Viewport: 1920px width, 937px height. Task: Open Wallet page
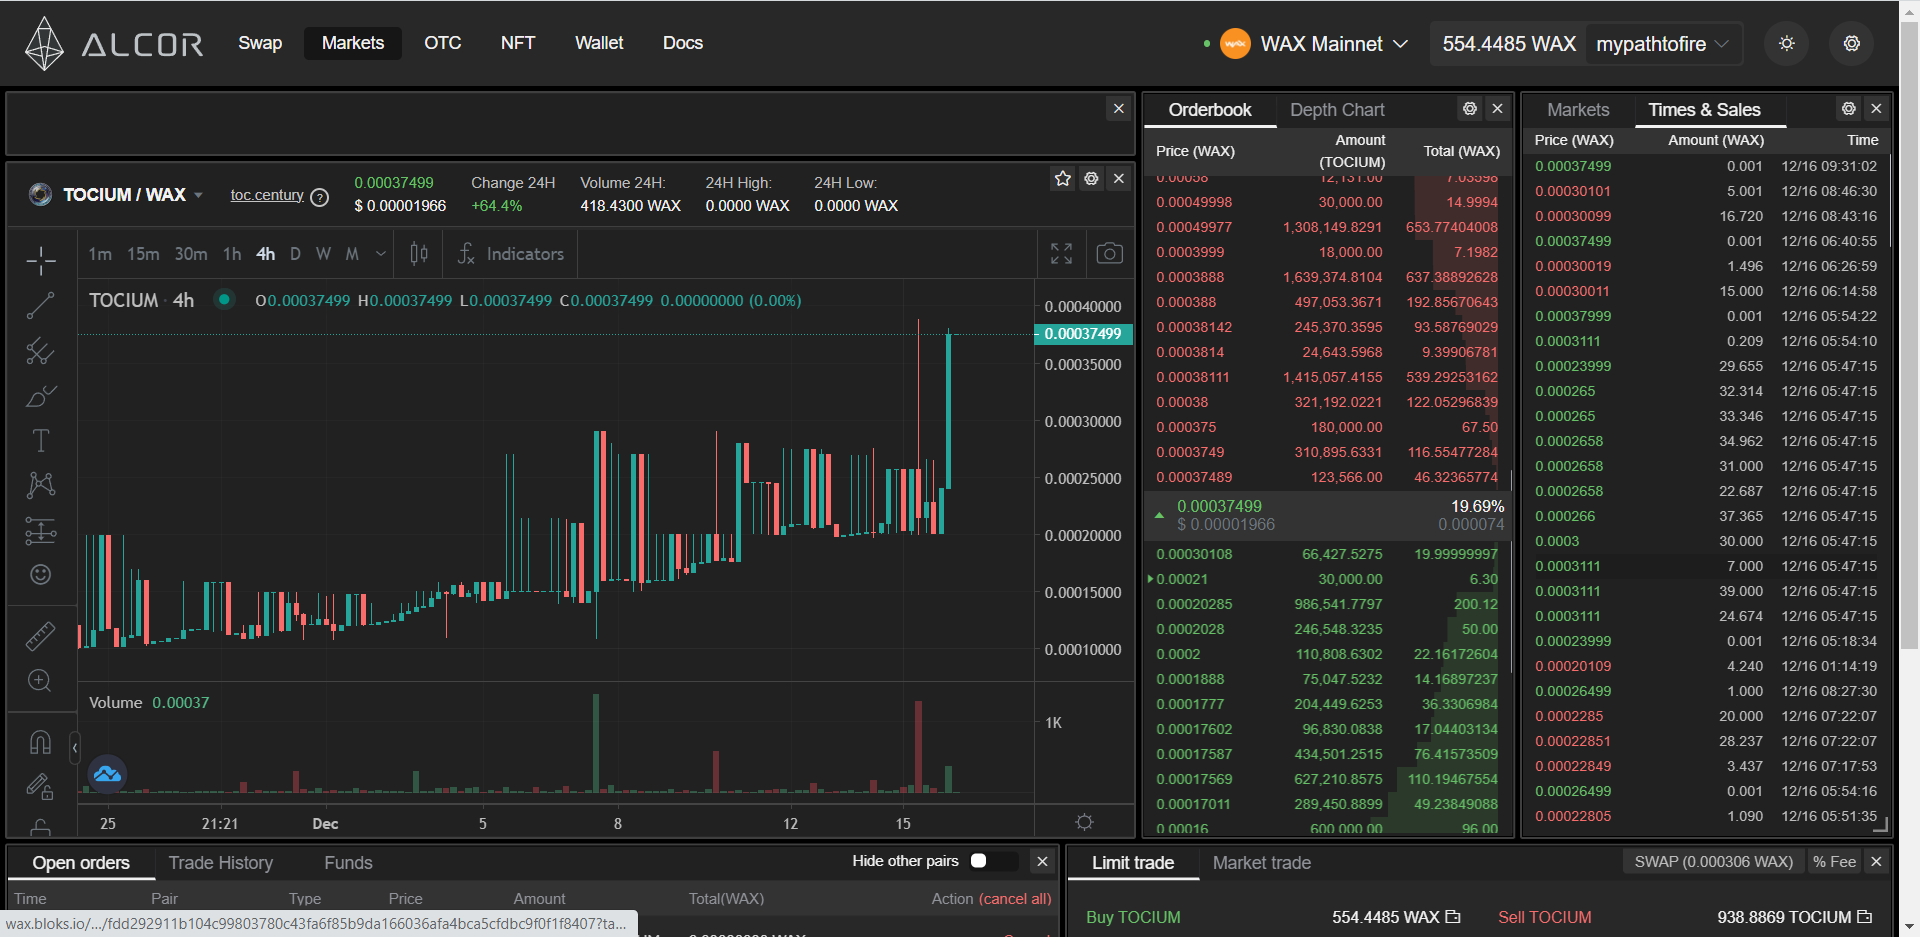pyautogui.click(x=599, y=43)
